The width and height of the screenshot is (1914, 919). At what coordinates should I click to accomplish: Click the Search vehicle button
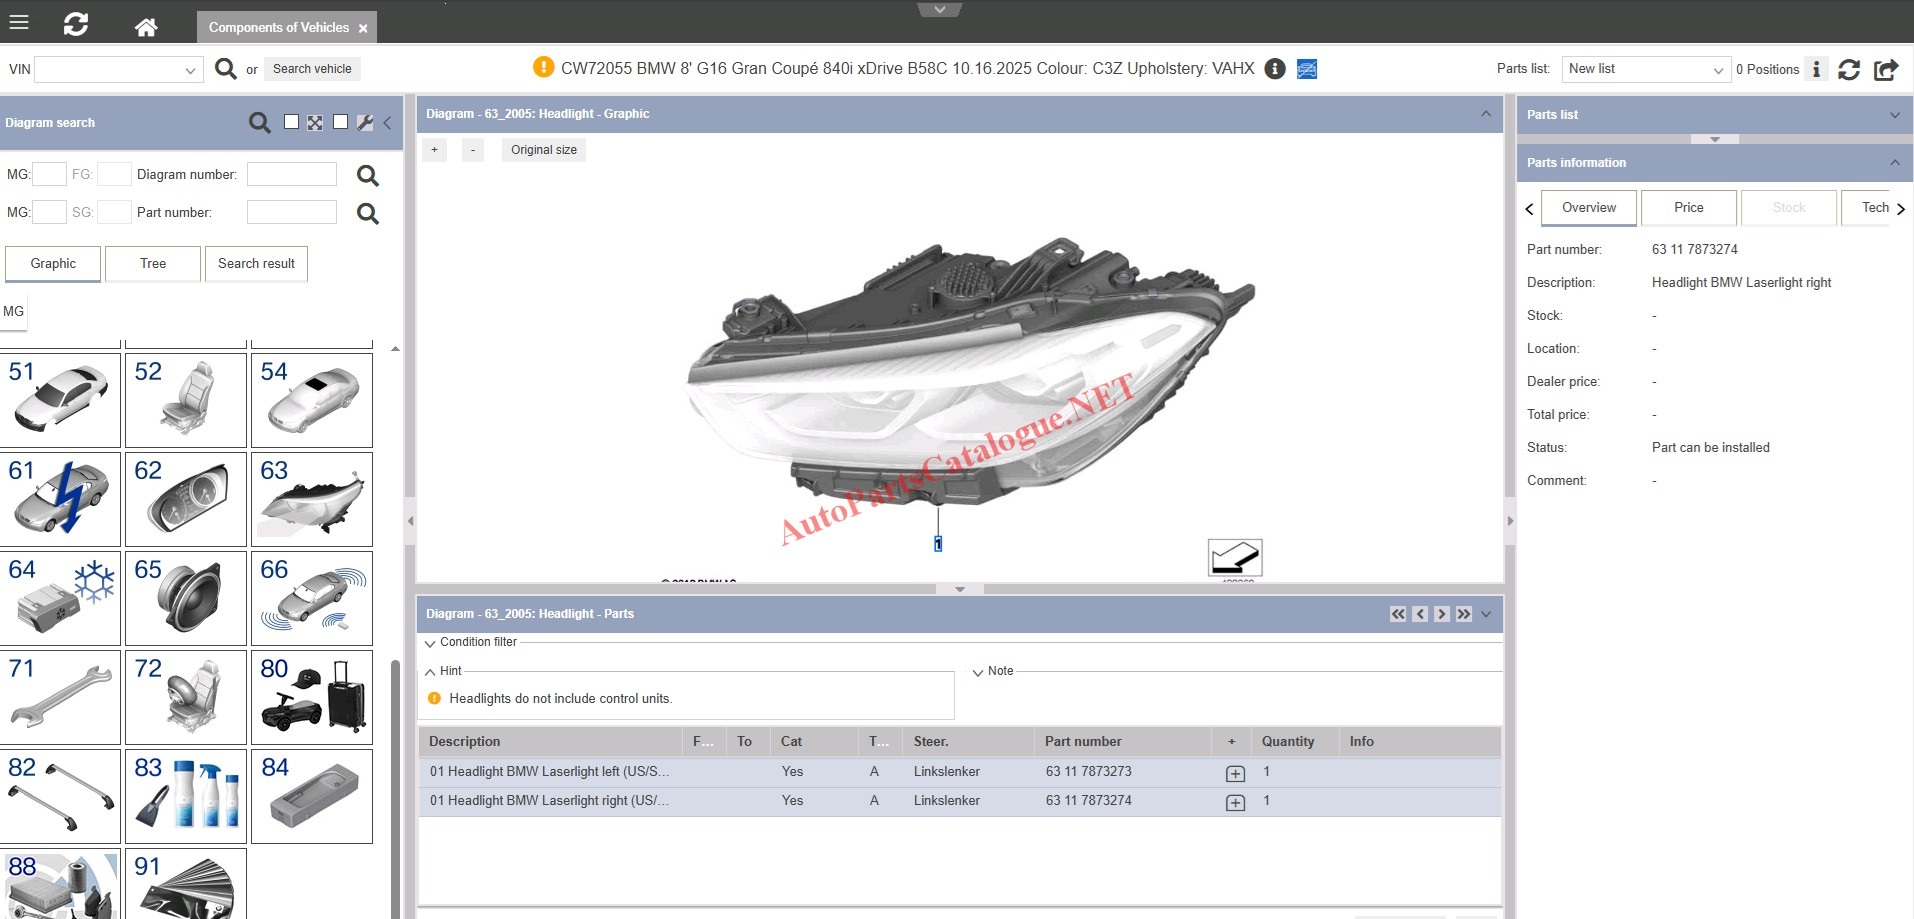coord(312,69)
